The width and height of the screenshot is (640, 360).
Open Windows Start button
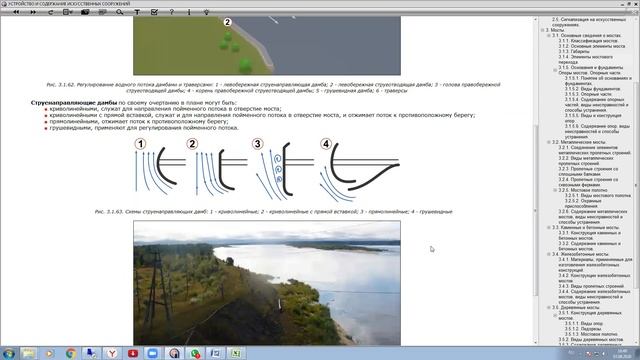tap(9, 353)
